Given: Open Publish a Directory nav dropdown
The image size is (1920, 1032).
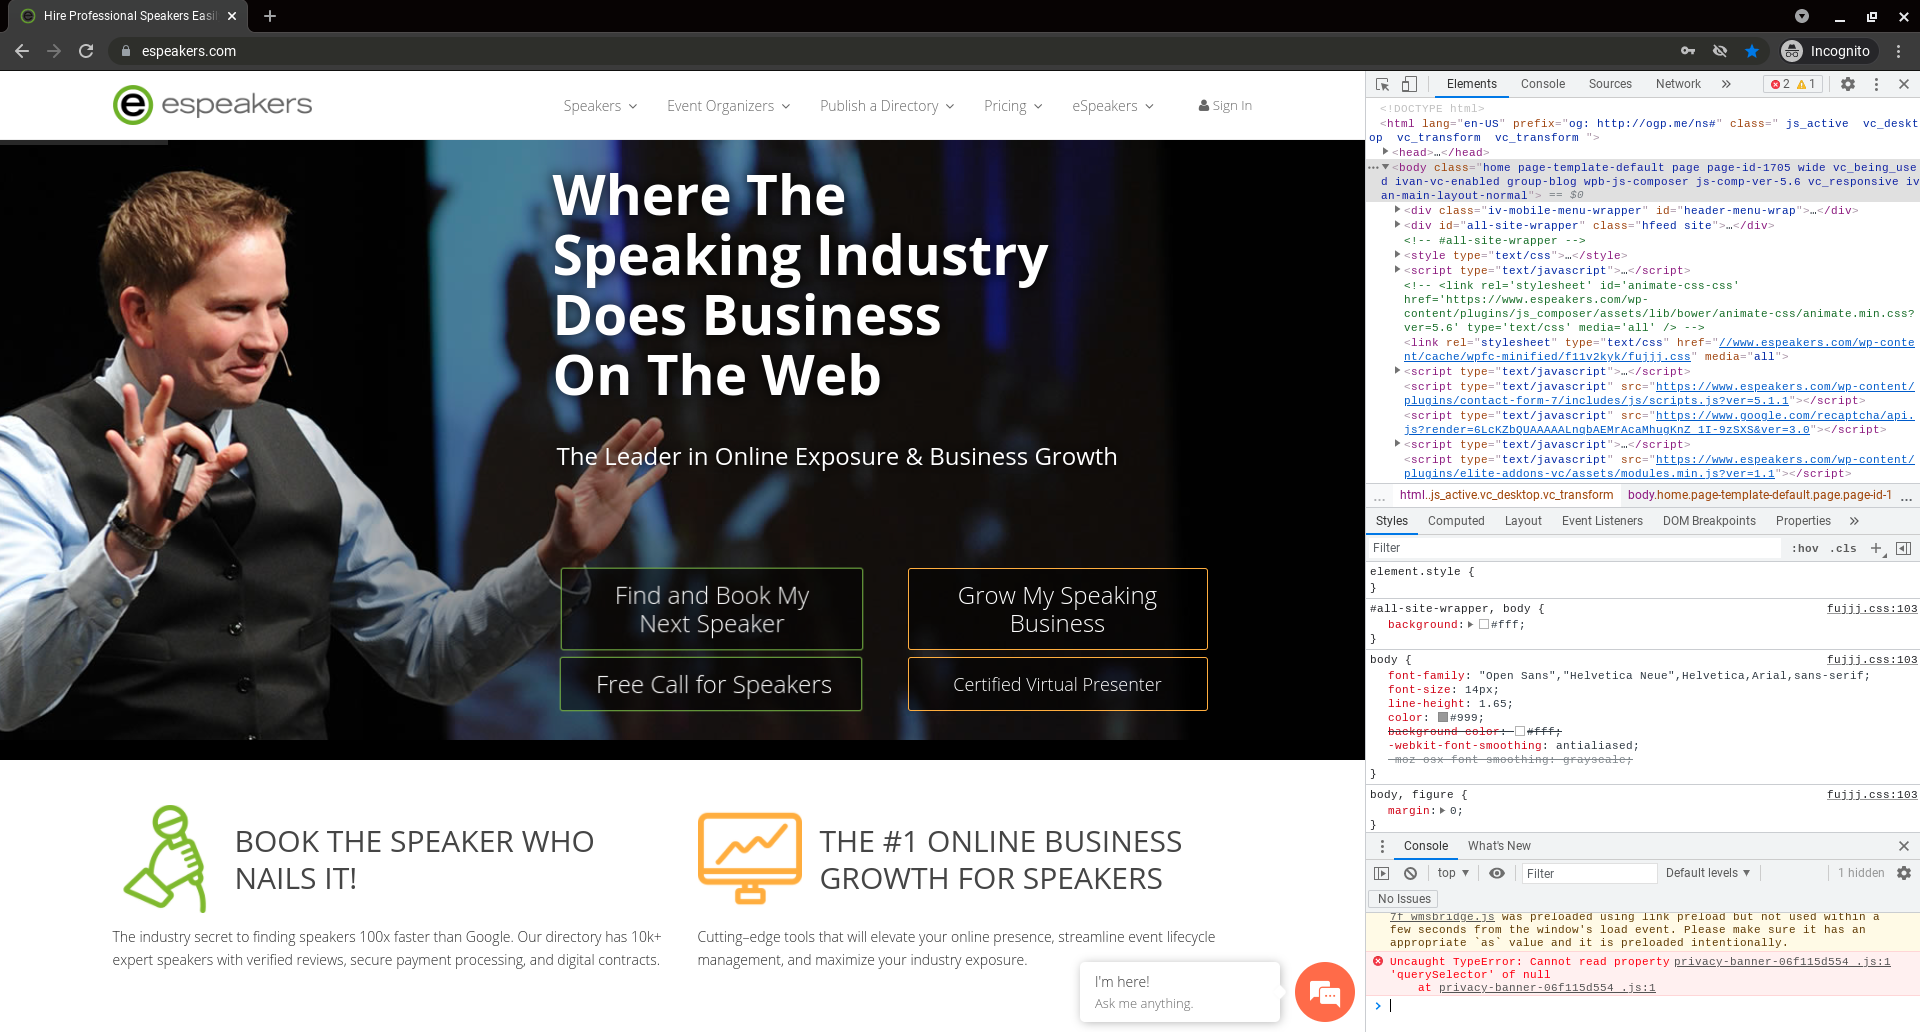Looking at the screenshot, I should pyautogui.click(x=887, y=106).
